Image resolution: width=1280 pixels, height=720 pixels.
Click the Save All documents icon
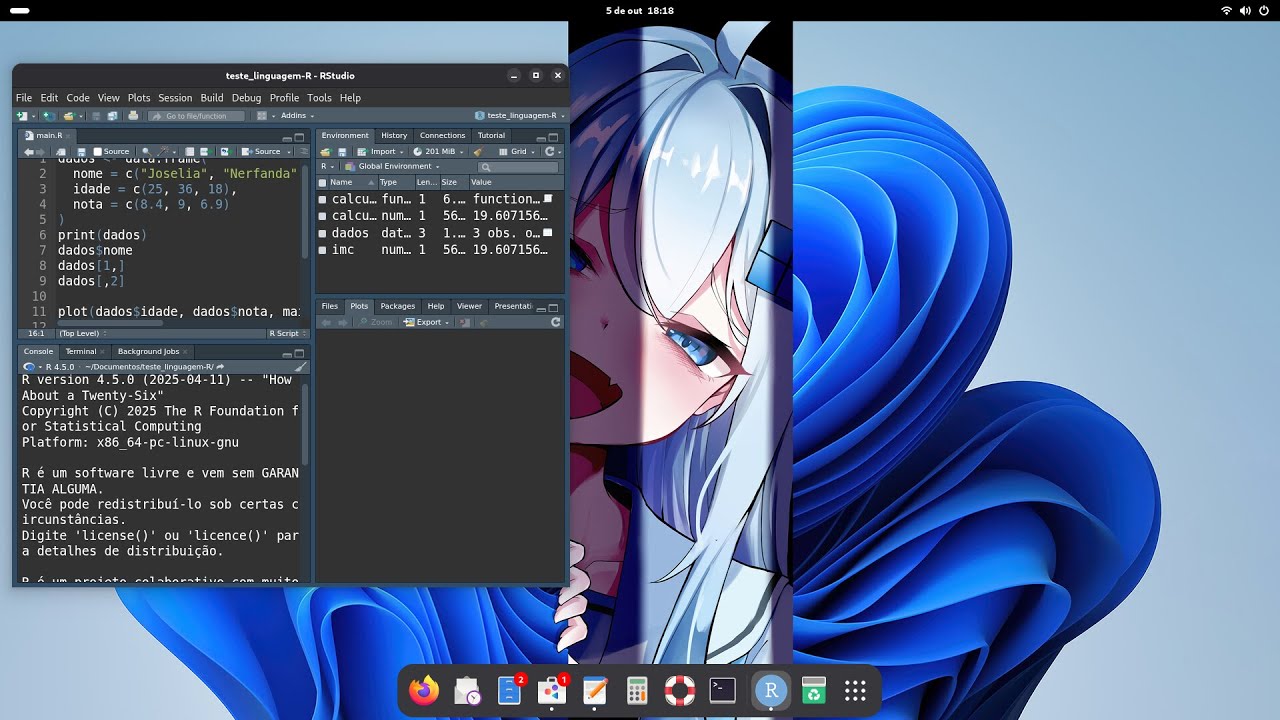click(x=112, y=116)
